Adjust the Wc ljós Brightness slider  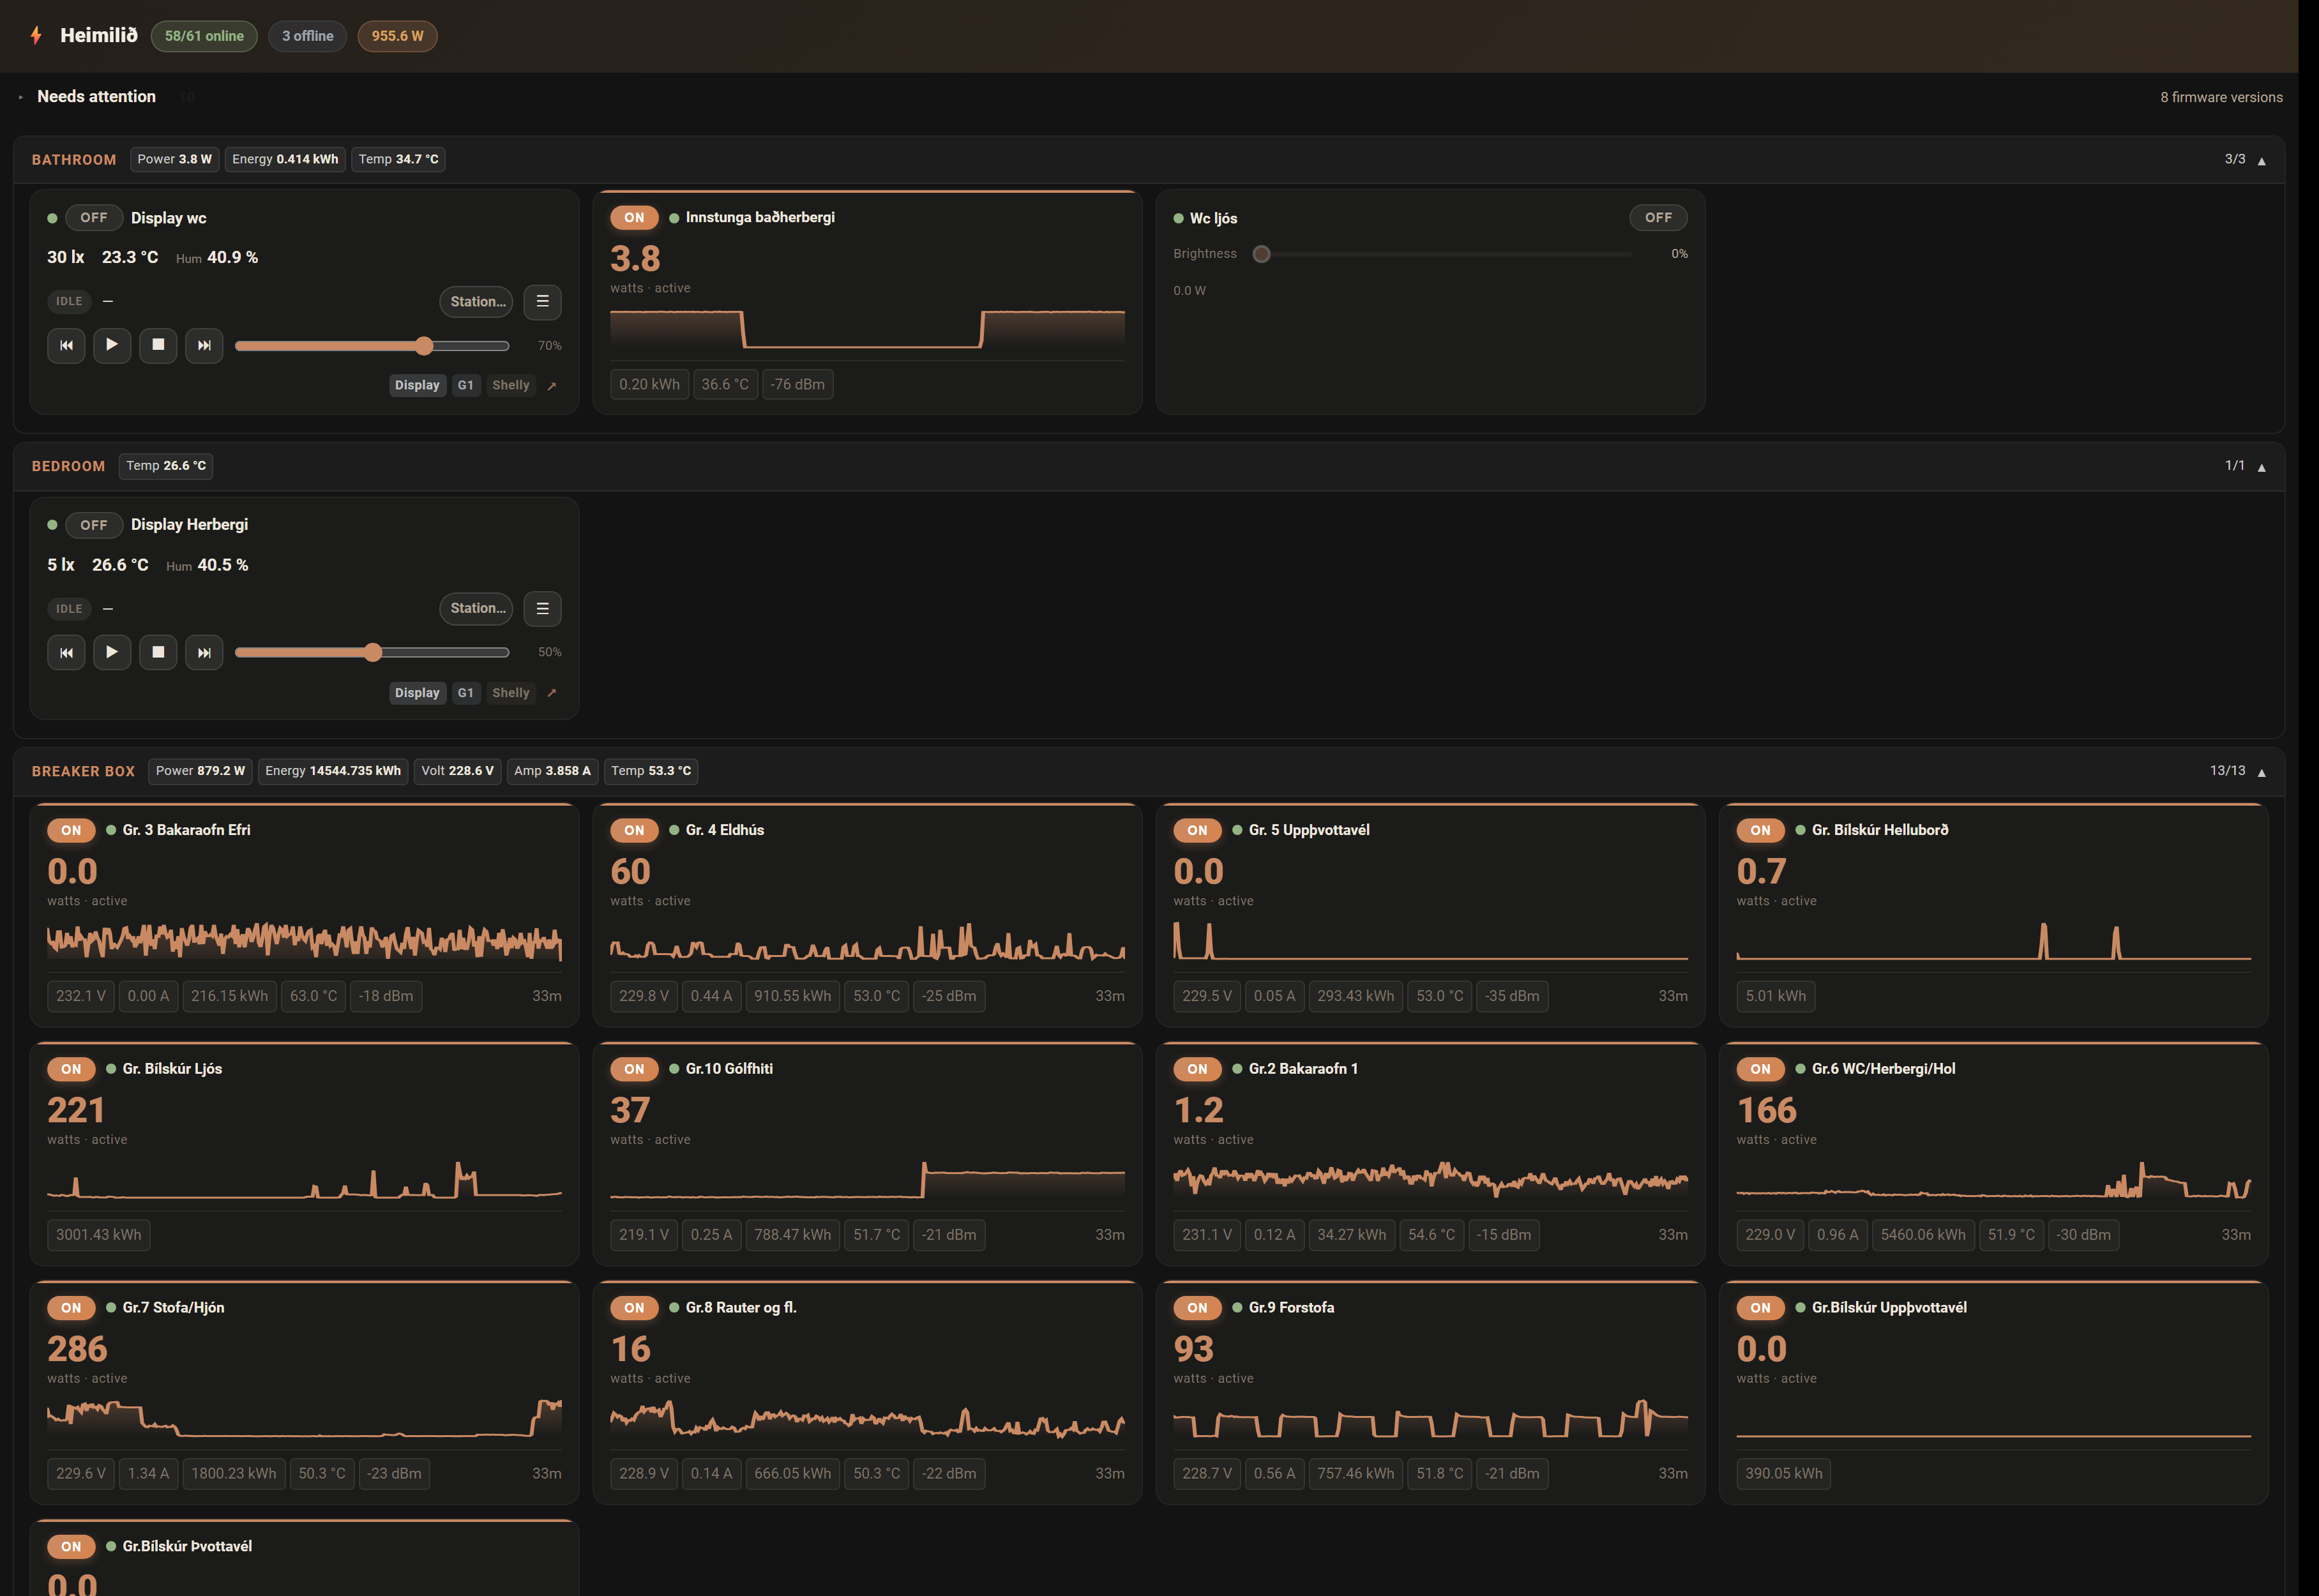(x=1442, y=254)
